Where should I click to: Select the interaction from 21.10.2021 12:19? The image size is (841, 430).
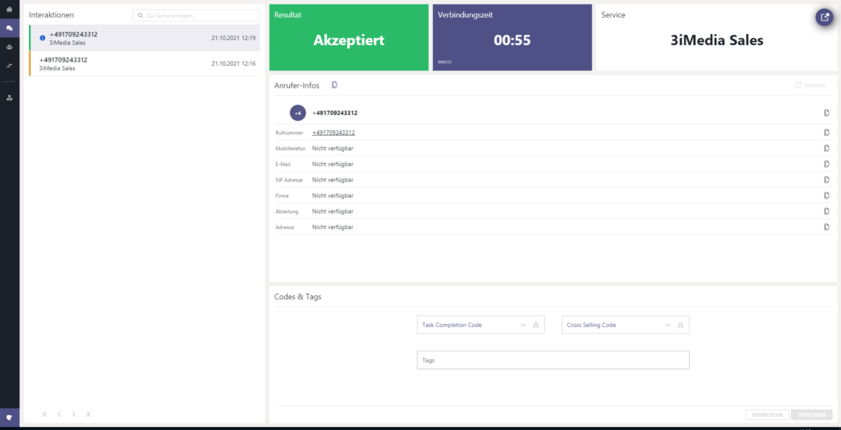pos(147,38)
